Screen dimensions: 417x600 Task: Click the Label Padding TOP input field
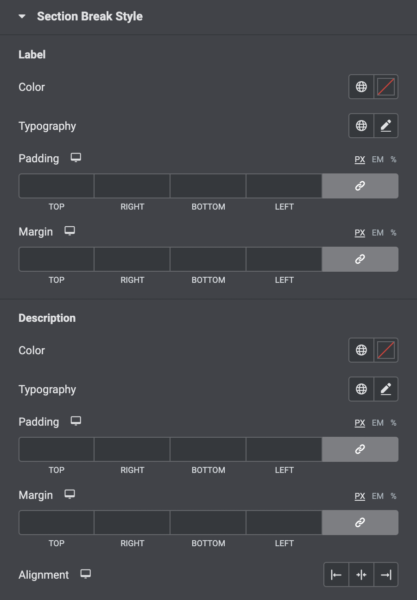point(56,186)
